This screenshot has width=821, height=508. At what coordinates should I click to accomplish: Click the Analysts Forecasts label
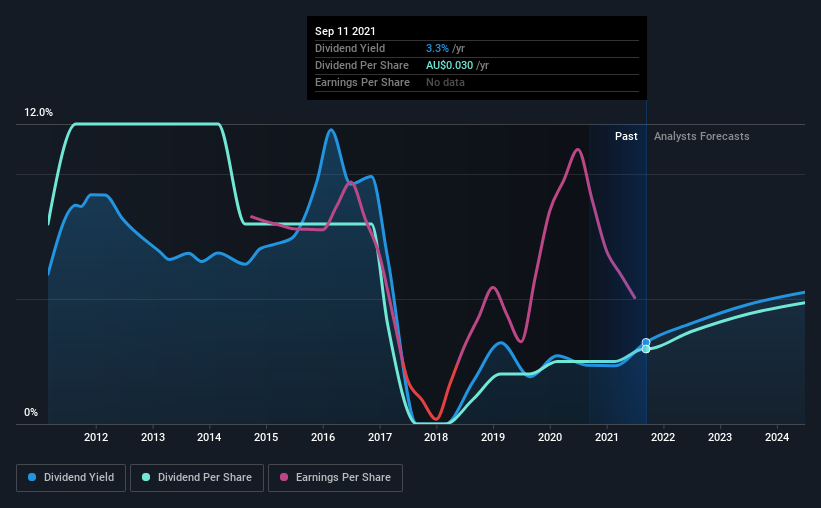coord(702,136)
